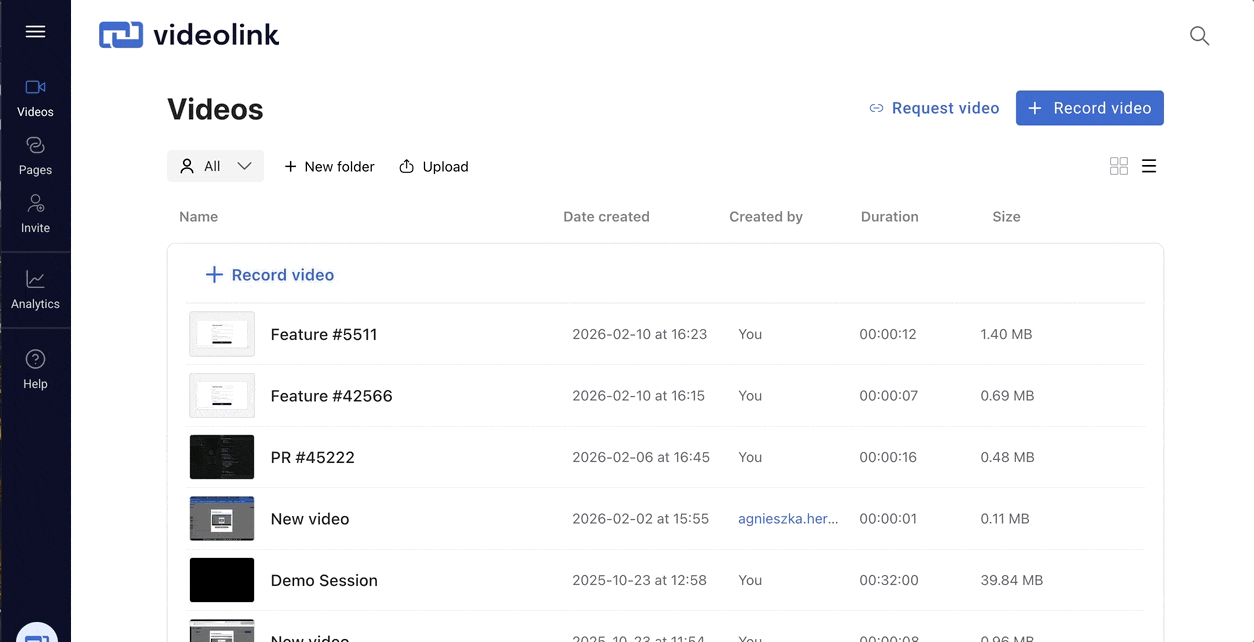Go to Pages in the sidebar
This screenshot has width=1254, height=642.
35,156
